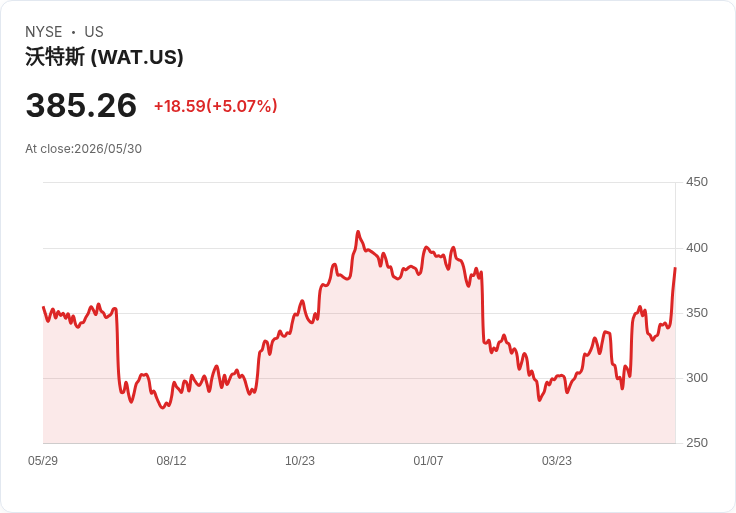Click the 450 price axis label
This screenshot has width=736, height=513.
(697, 182)
